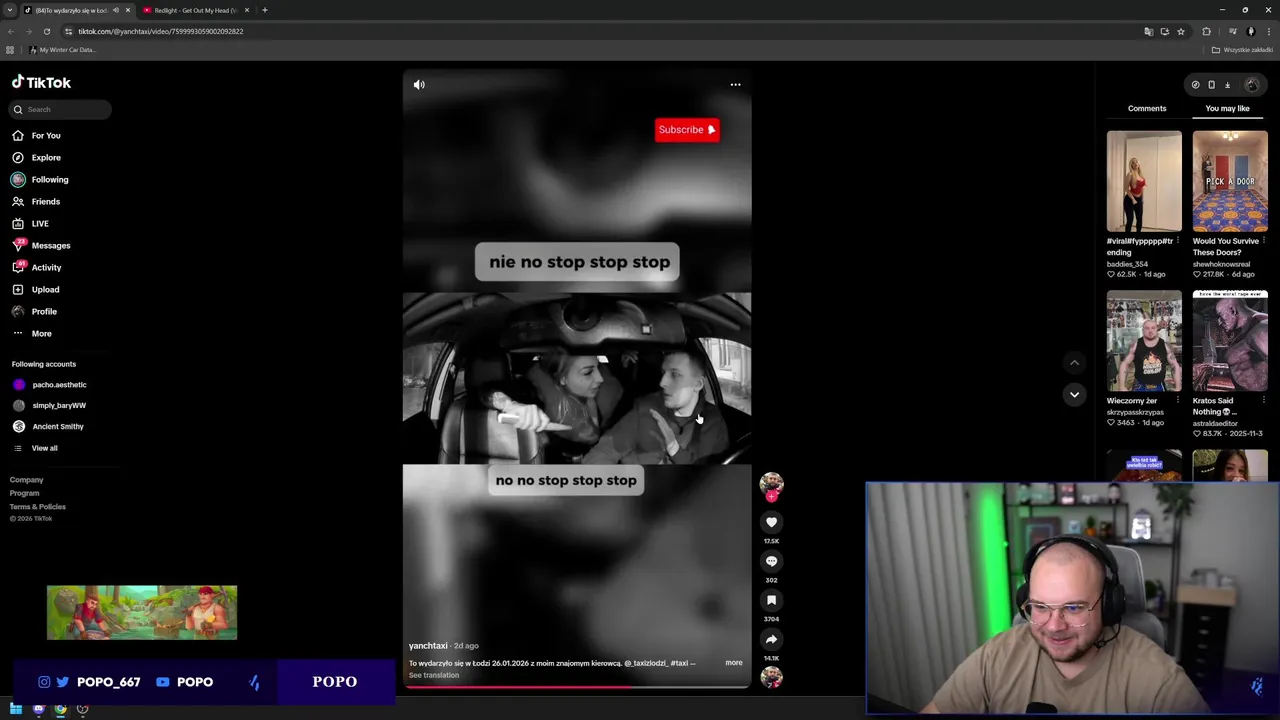
Task: Open the sound disc at the video's bottom
Action: click(771, 677)
